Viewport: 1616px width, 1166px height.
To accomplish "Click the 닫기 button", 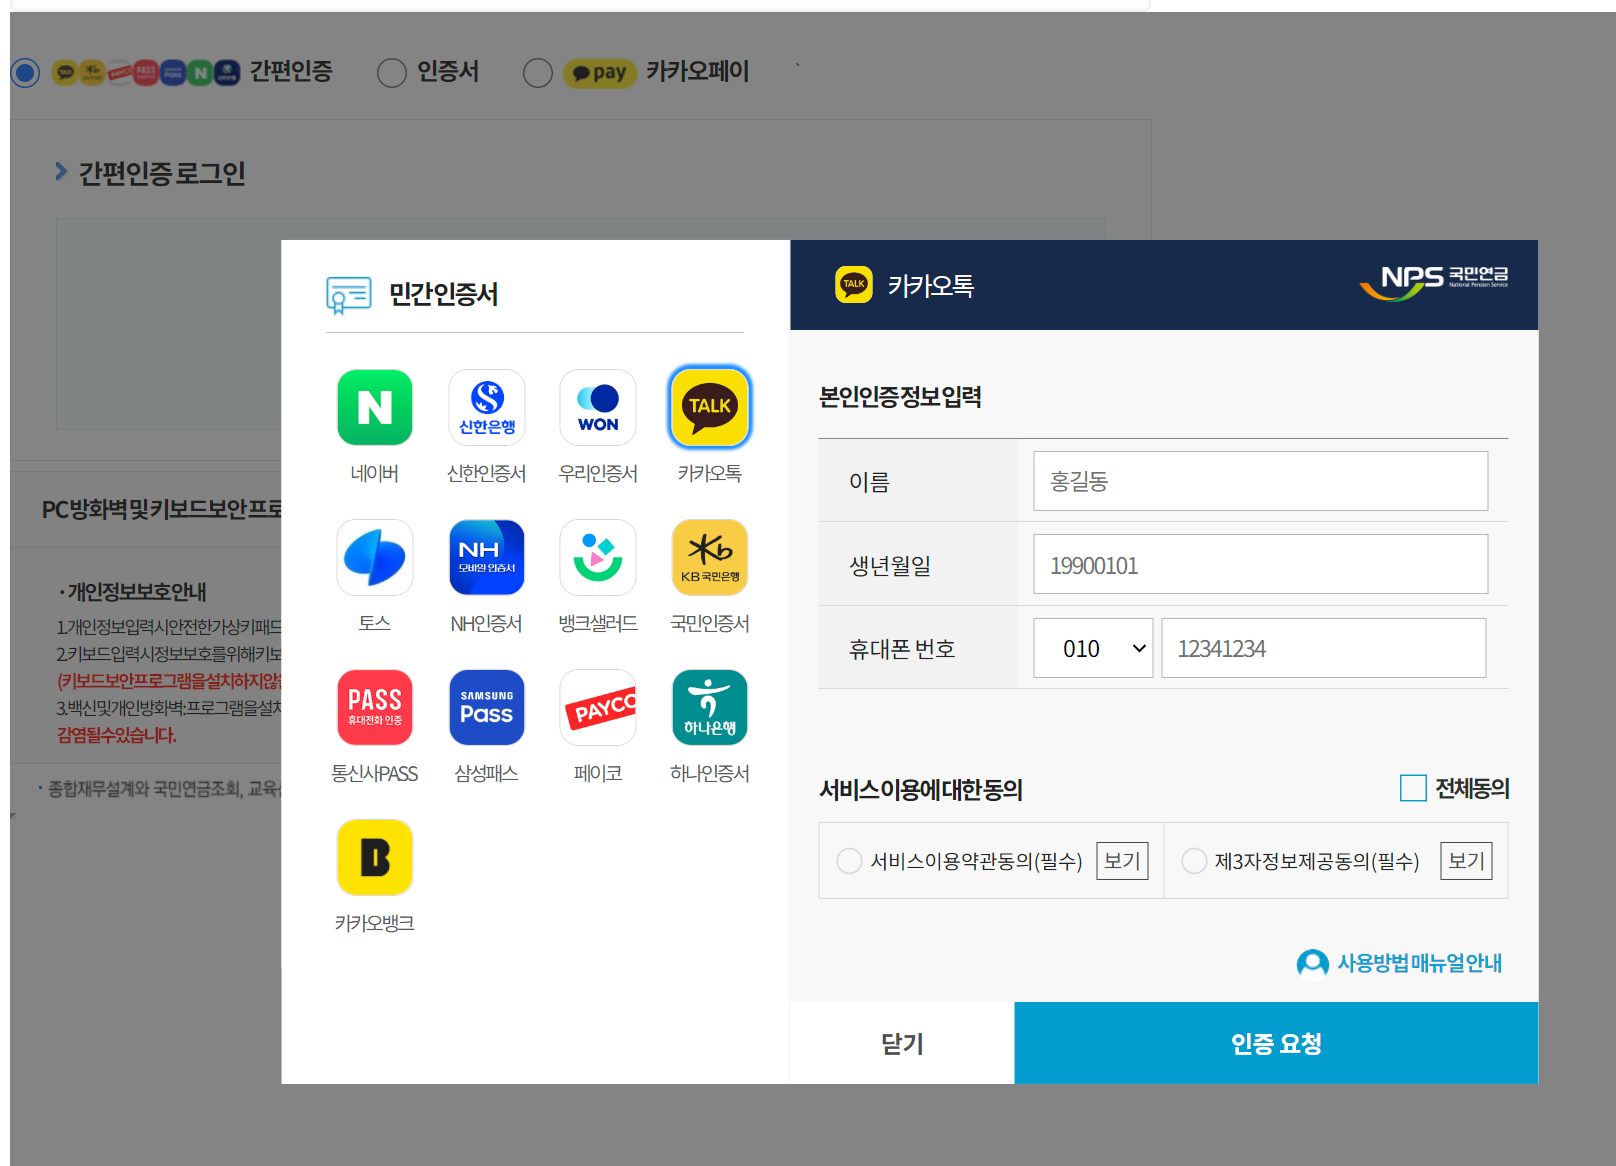I will (902, 1043).
